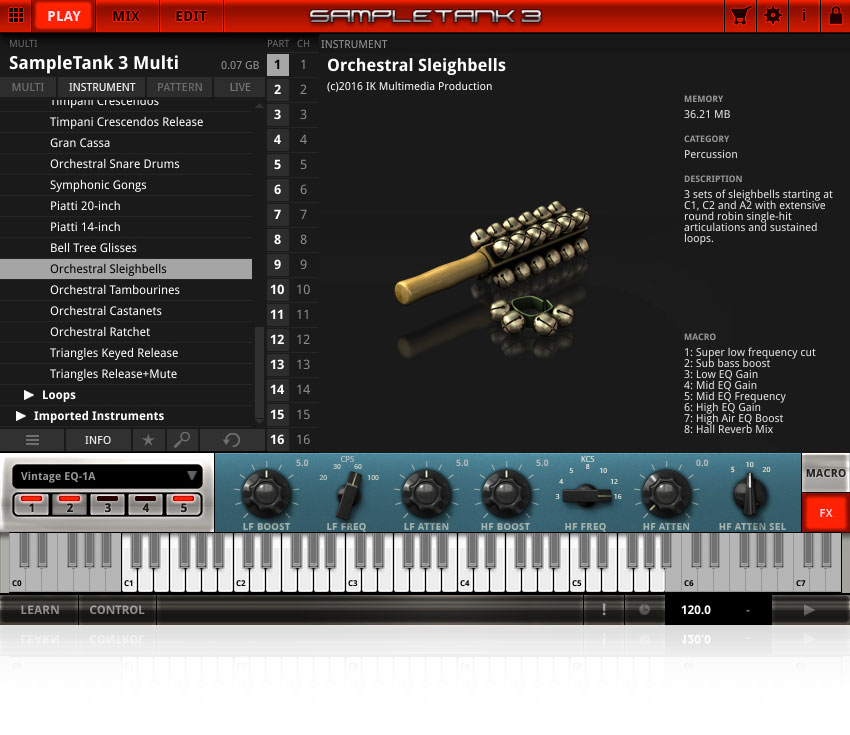Image resolution: width=850 pixels, height=735 pixels.
Task: Open the INSTRUMENT browser tab
Action: 102,87
